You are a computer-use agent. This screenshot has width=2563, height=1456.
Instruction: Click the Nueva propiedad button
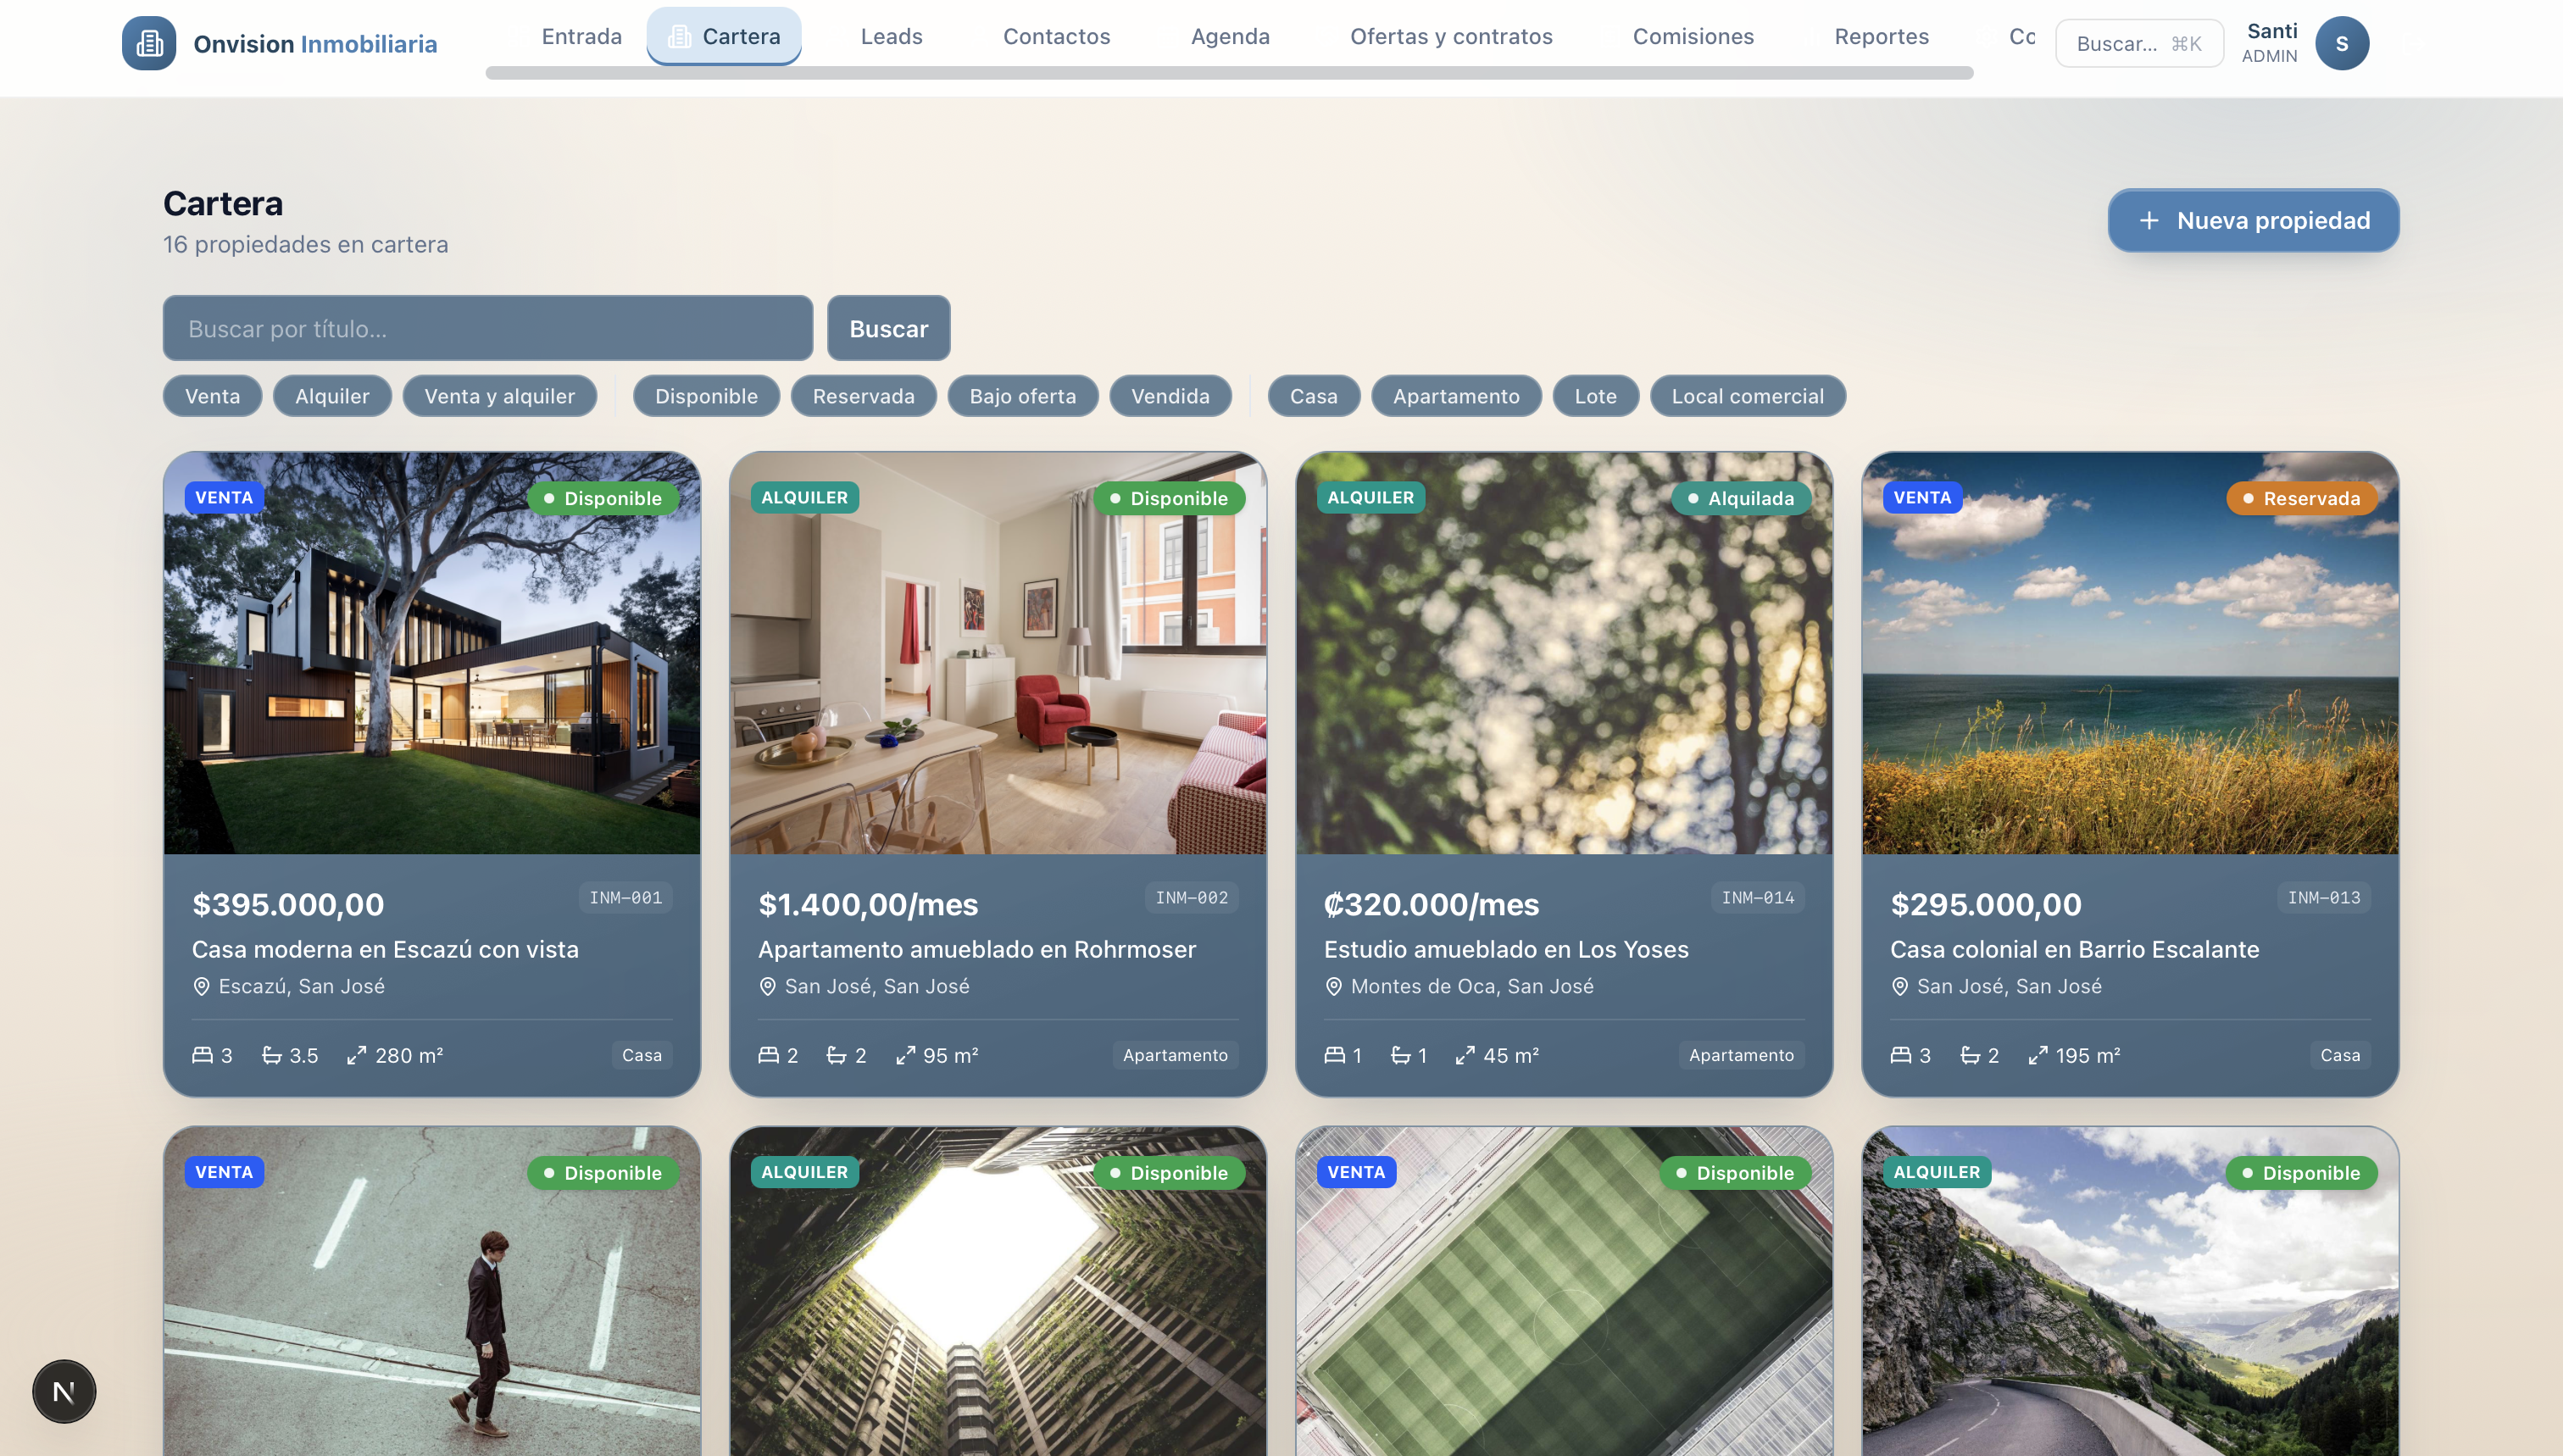tap(2253, 220)
